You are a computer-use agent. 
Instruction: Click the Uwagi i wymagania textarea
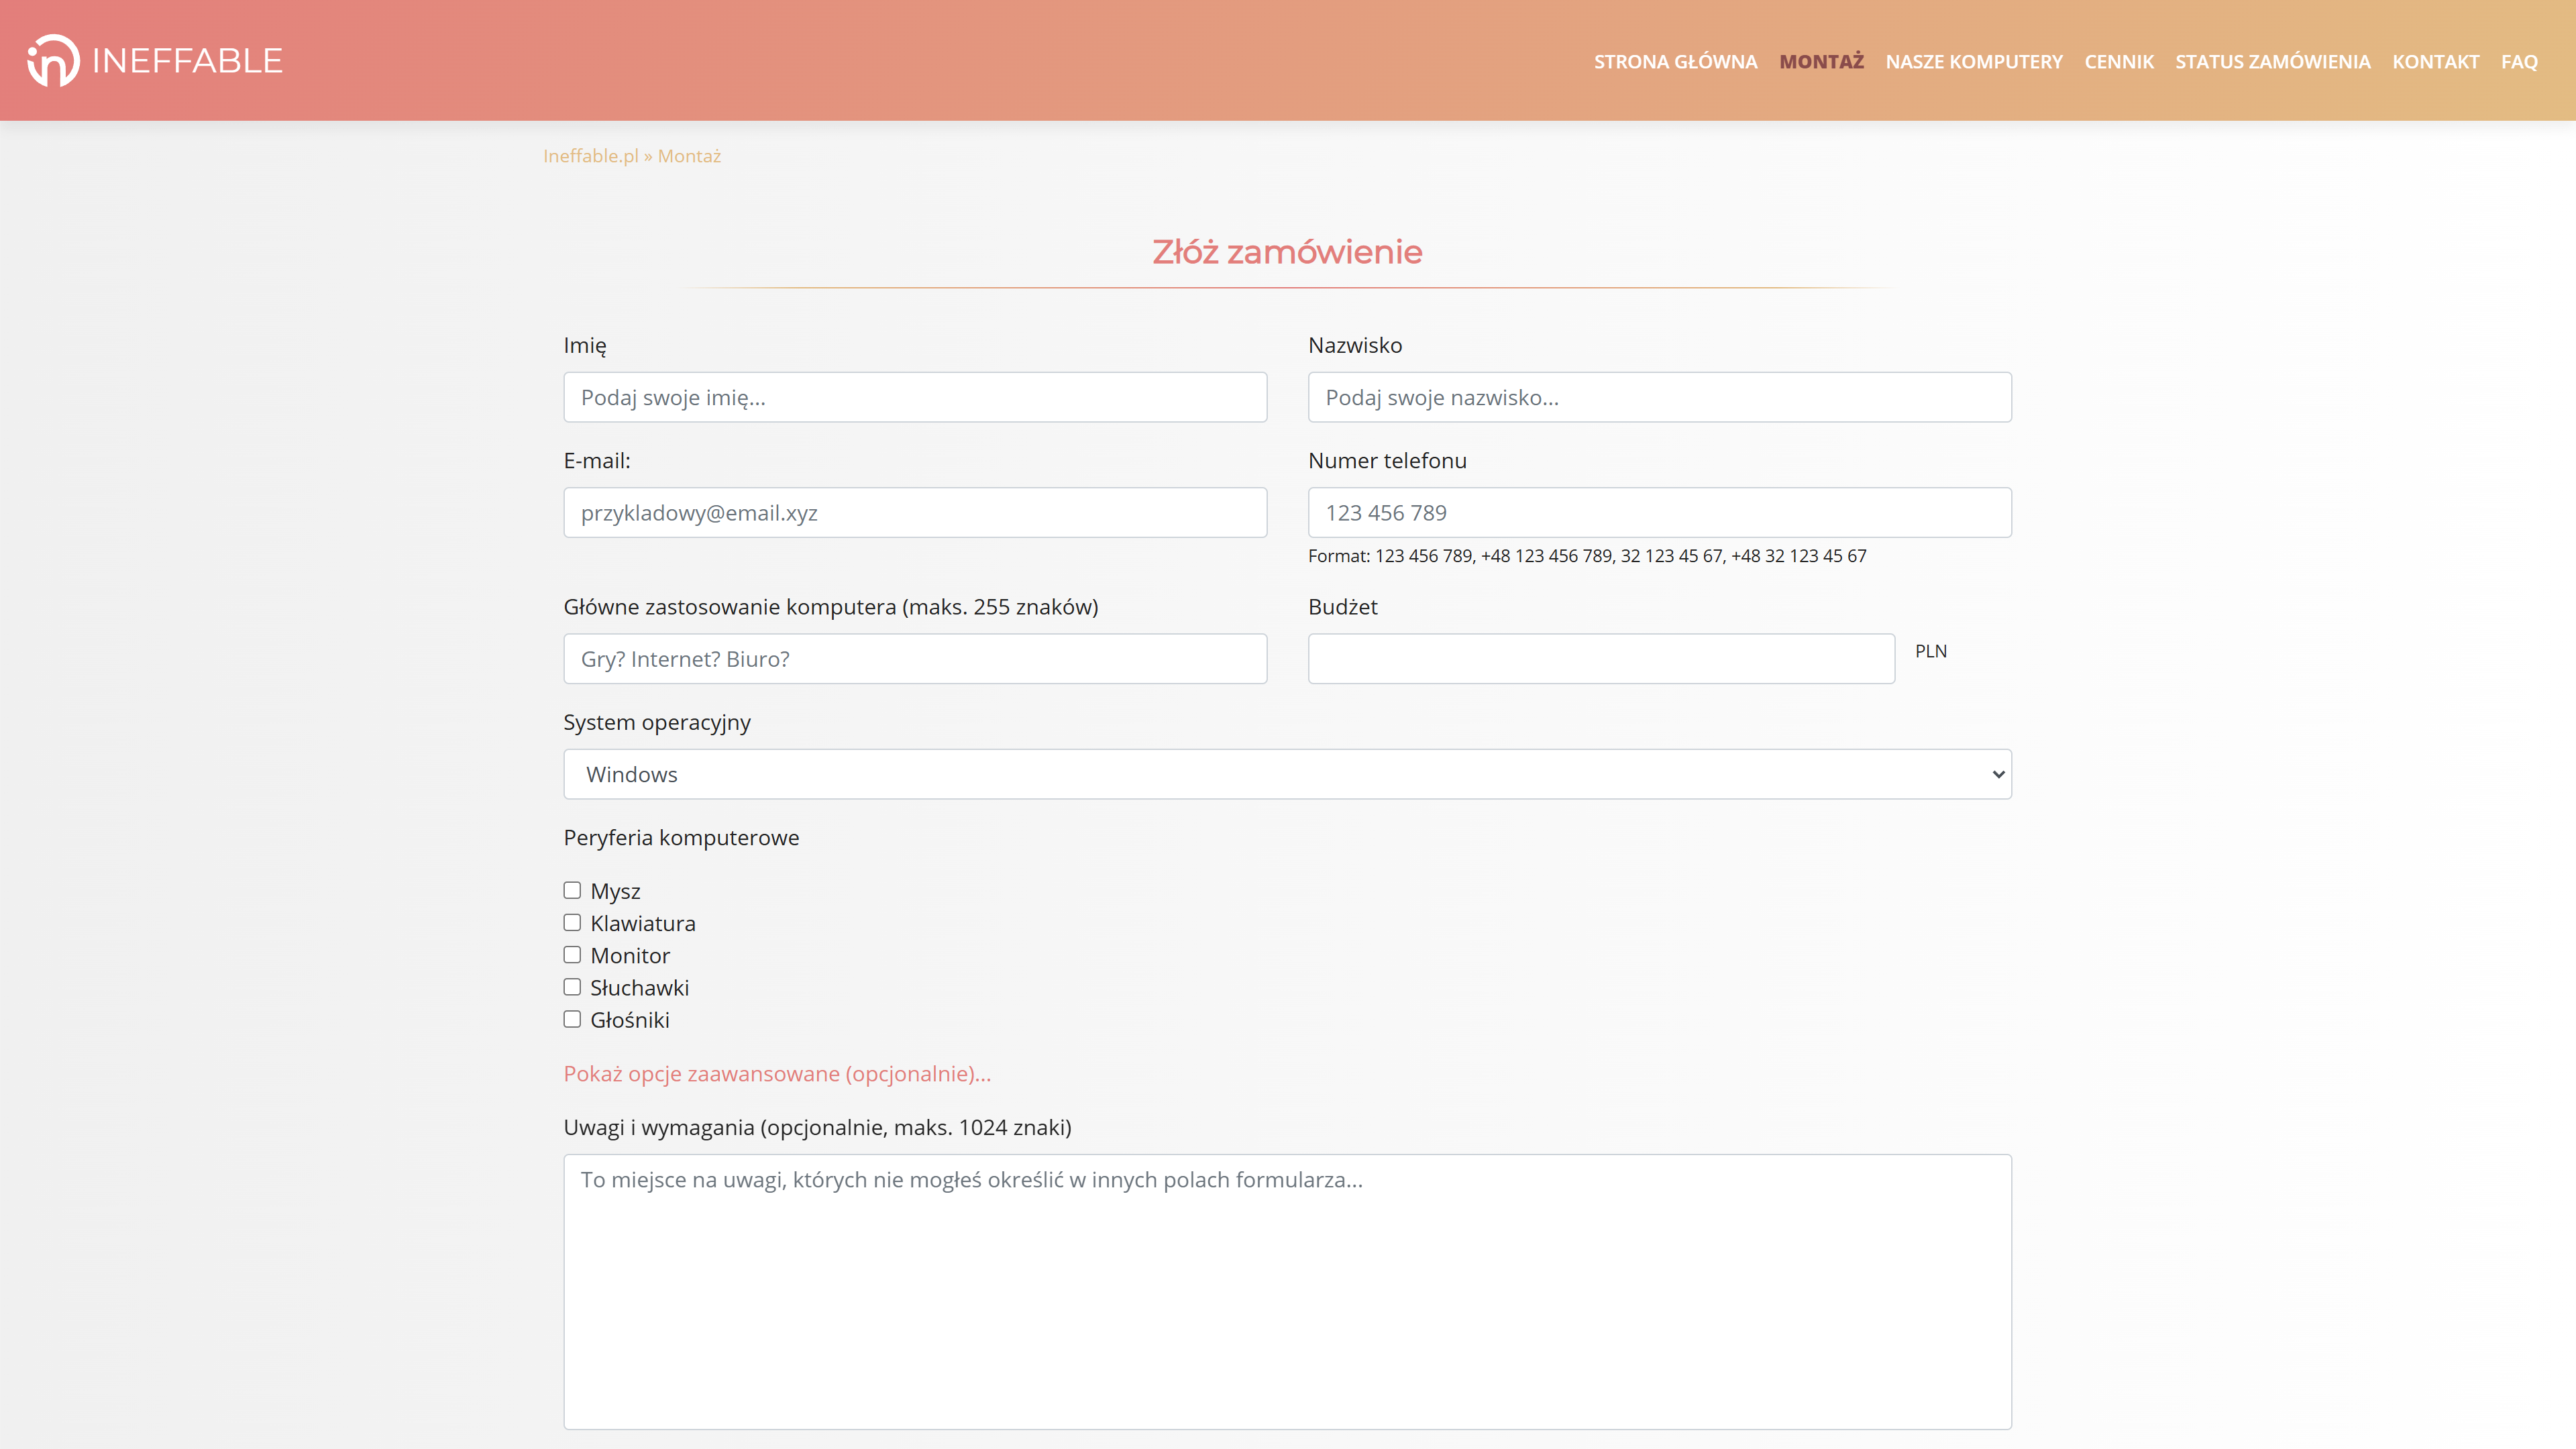click(1286, 1290)
